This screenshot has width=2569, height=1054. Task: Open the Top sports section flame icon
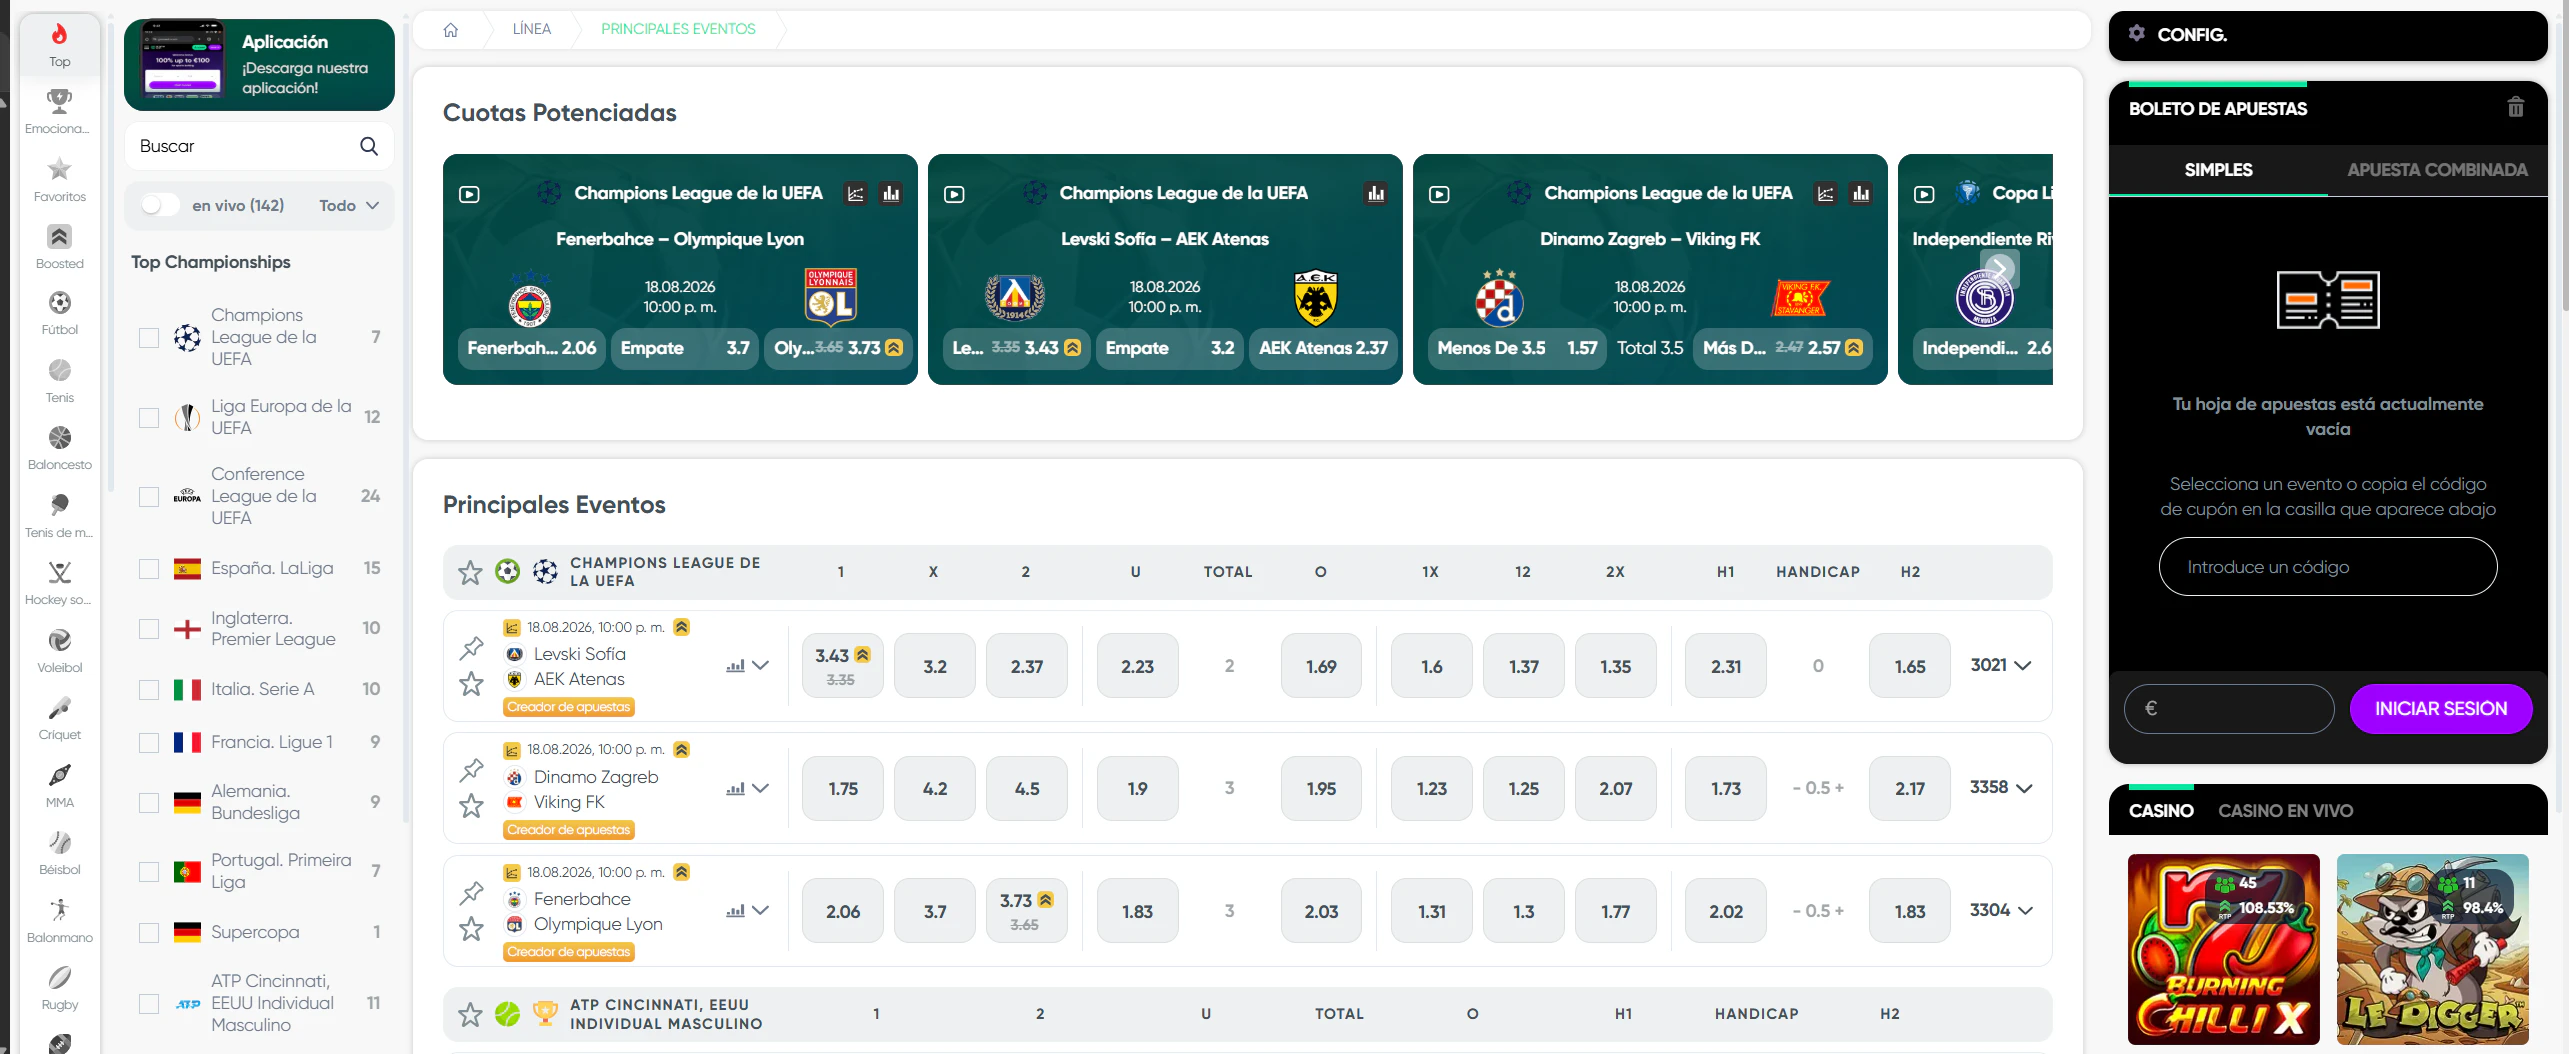point(59,35)
